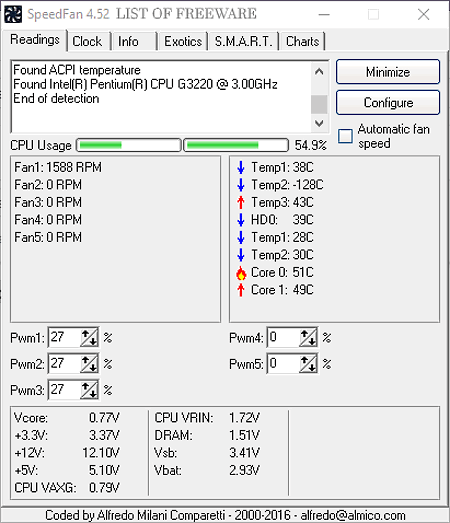Viewport: 450px width, 523px height.
Task: Switch to the Readings tab
Action: click(x=35, y=40)
